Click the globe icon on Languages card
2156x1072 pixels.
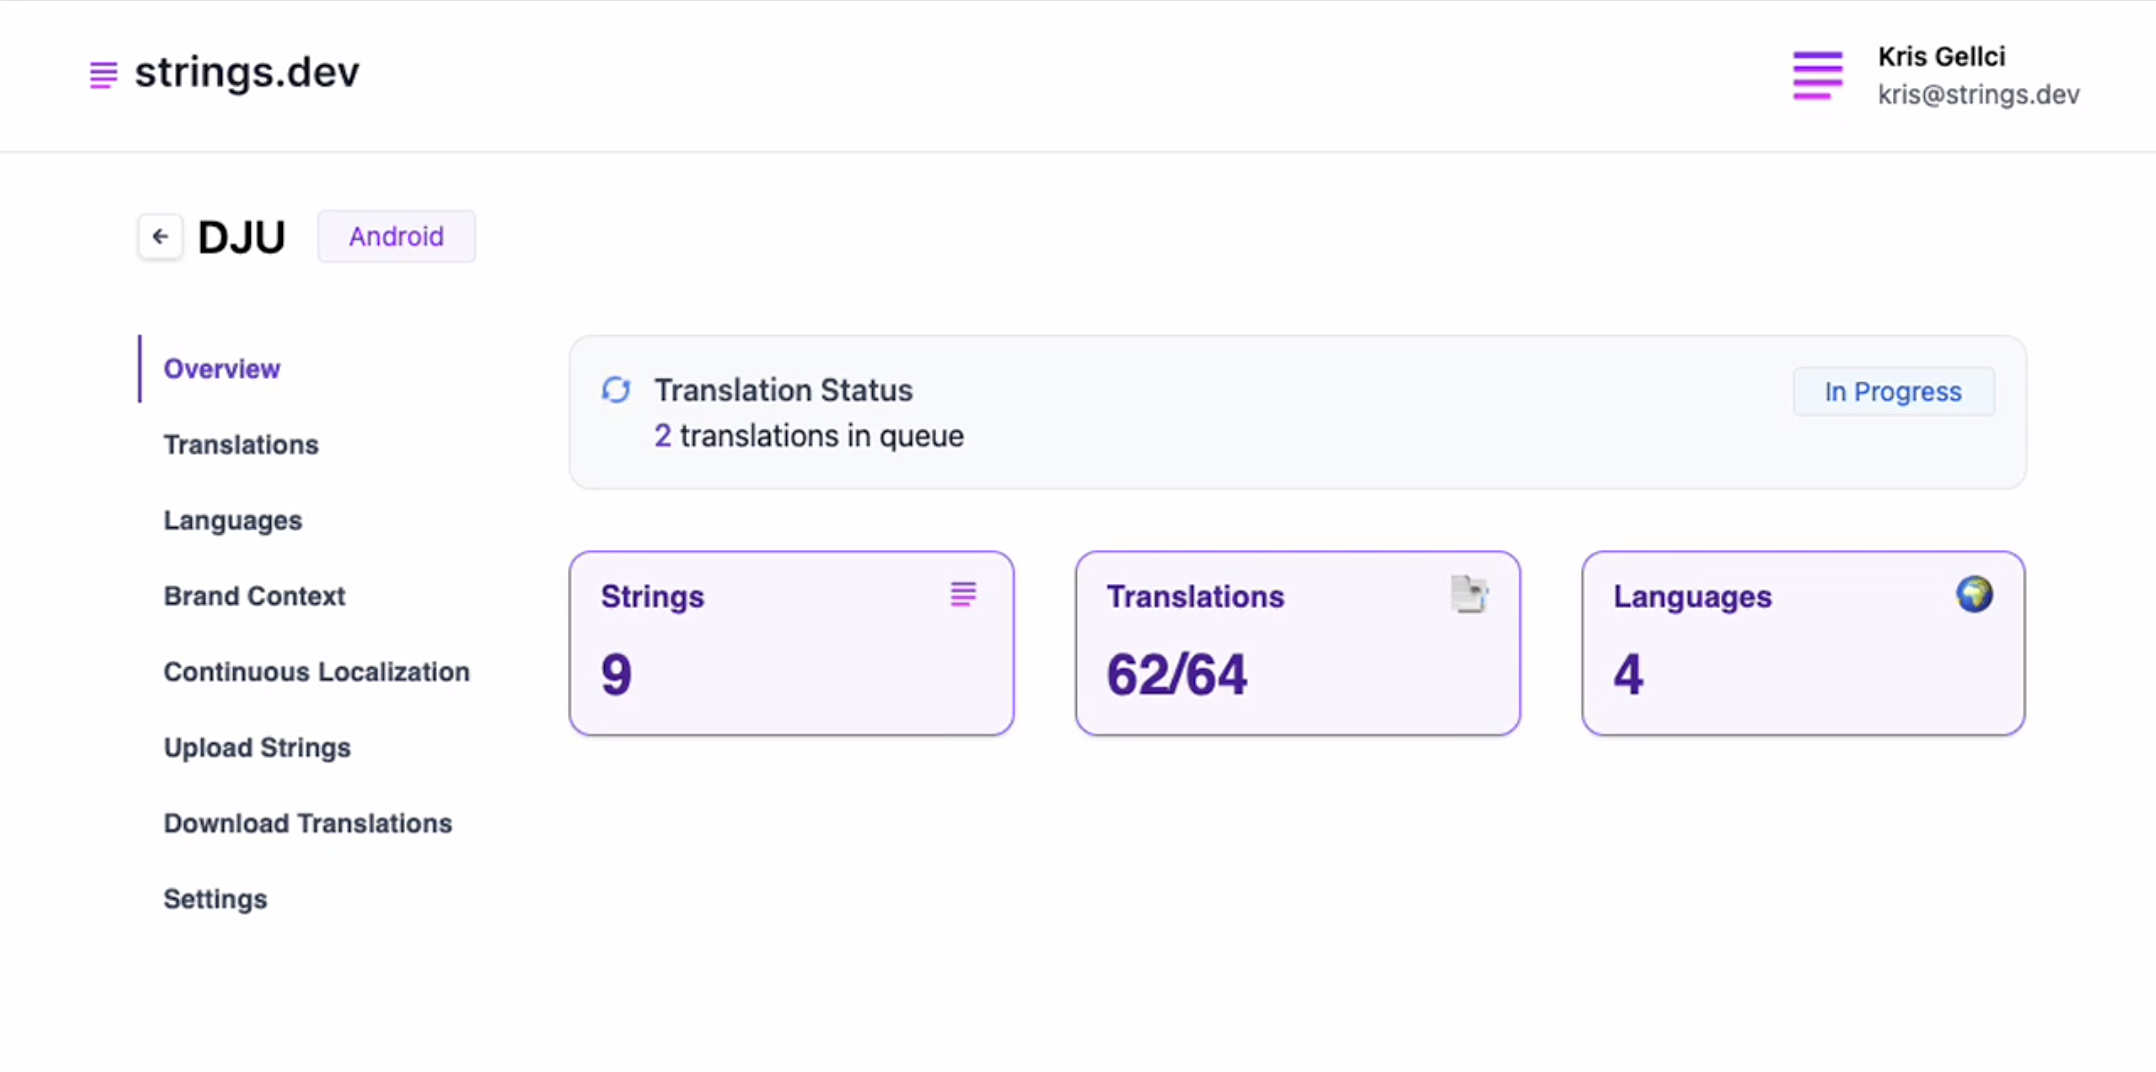(x=1974, y=595)
